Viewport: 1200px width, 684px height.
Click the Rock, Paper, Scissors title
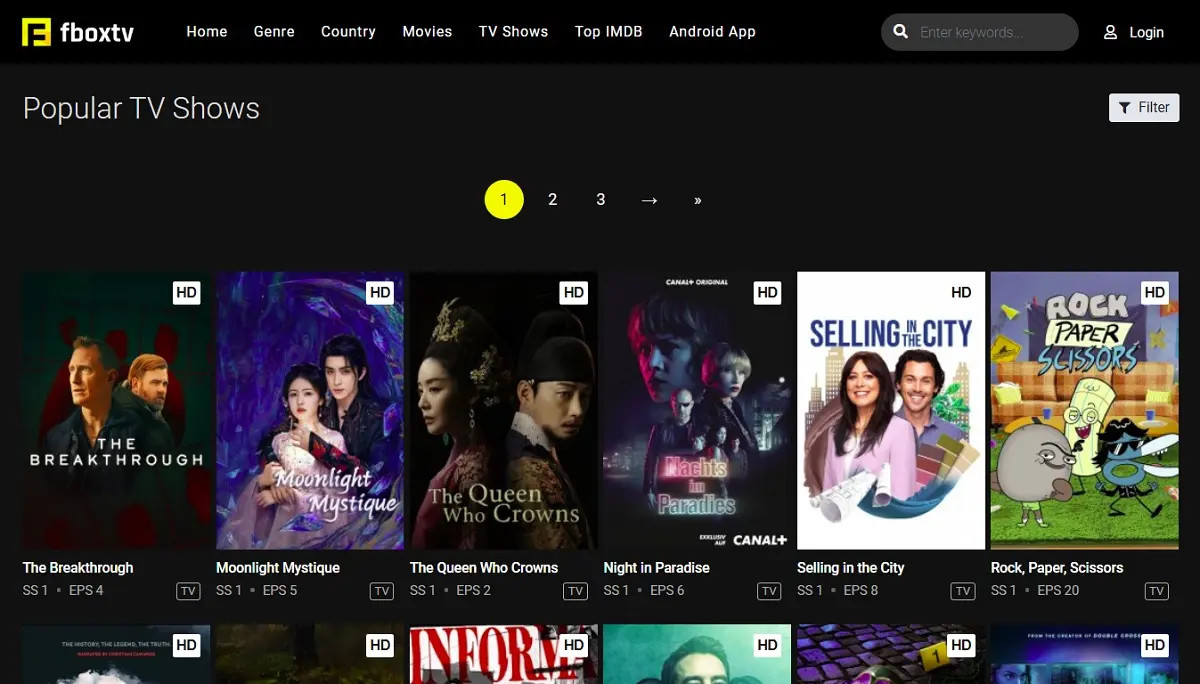click(x=1057, y=567)
